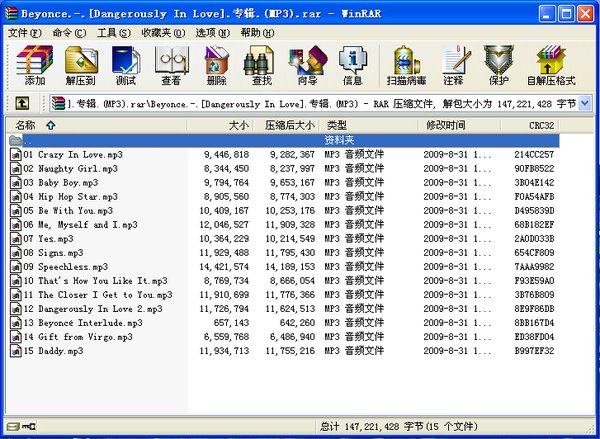Open the 收藏夹(O) menu
The image size is (600, 439).
tap(163, 33)
